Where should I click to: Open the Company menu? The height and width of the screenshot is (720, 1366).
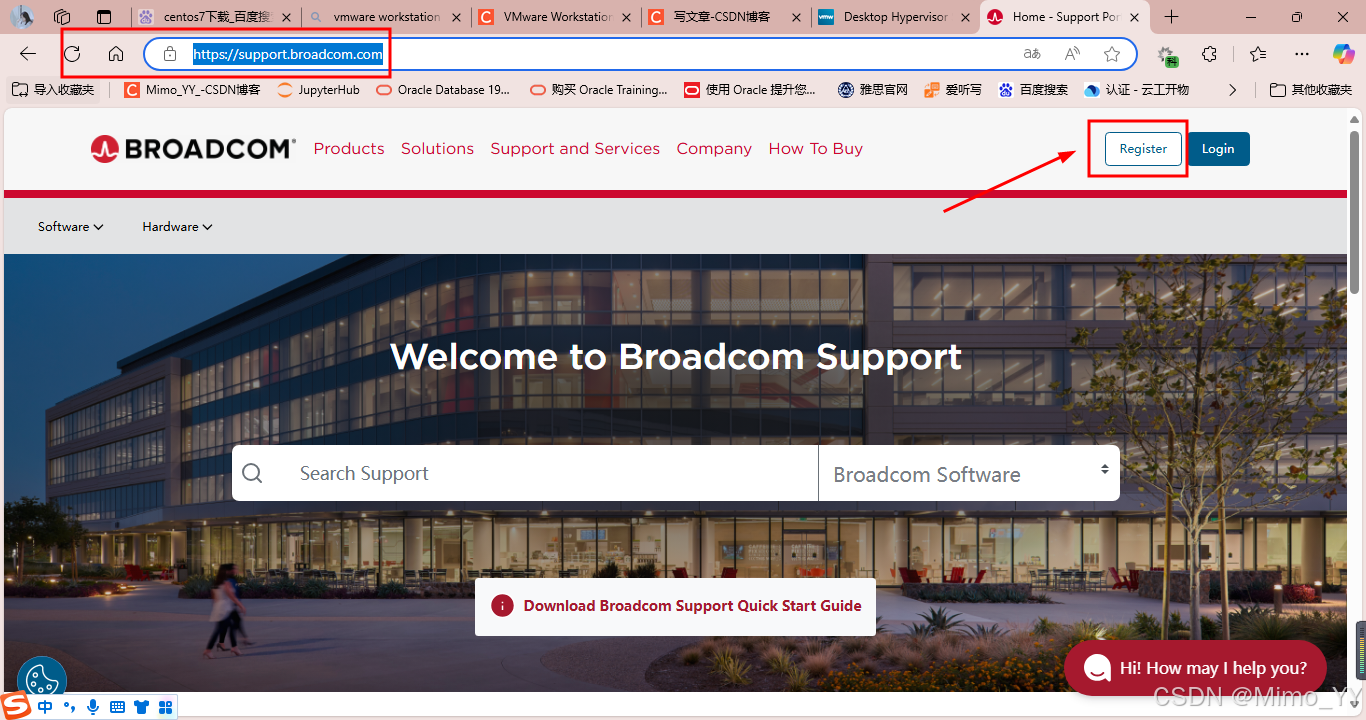pyautogui.click(x=714, y=149)
